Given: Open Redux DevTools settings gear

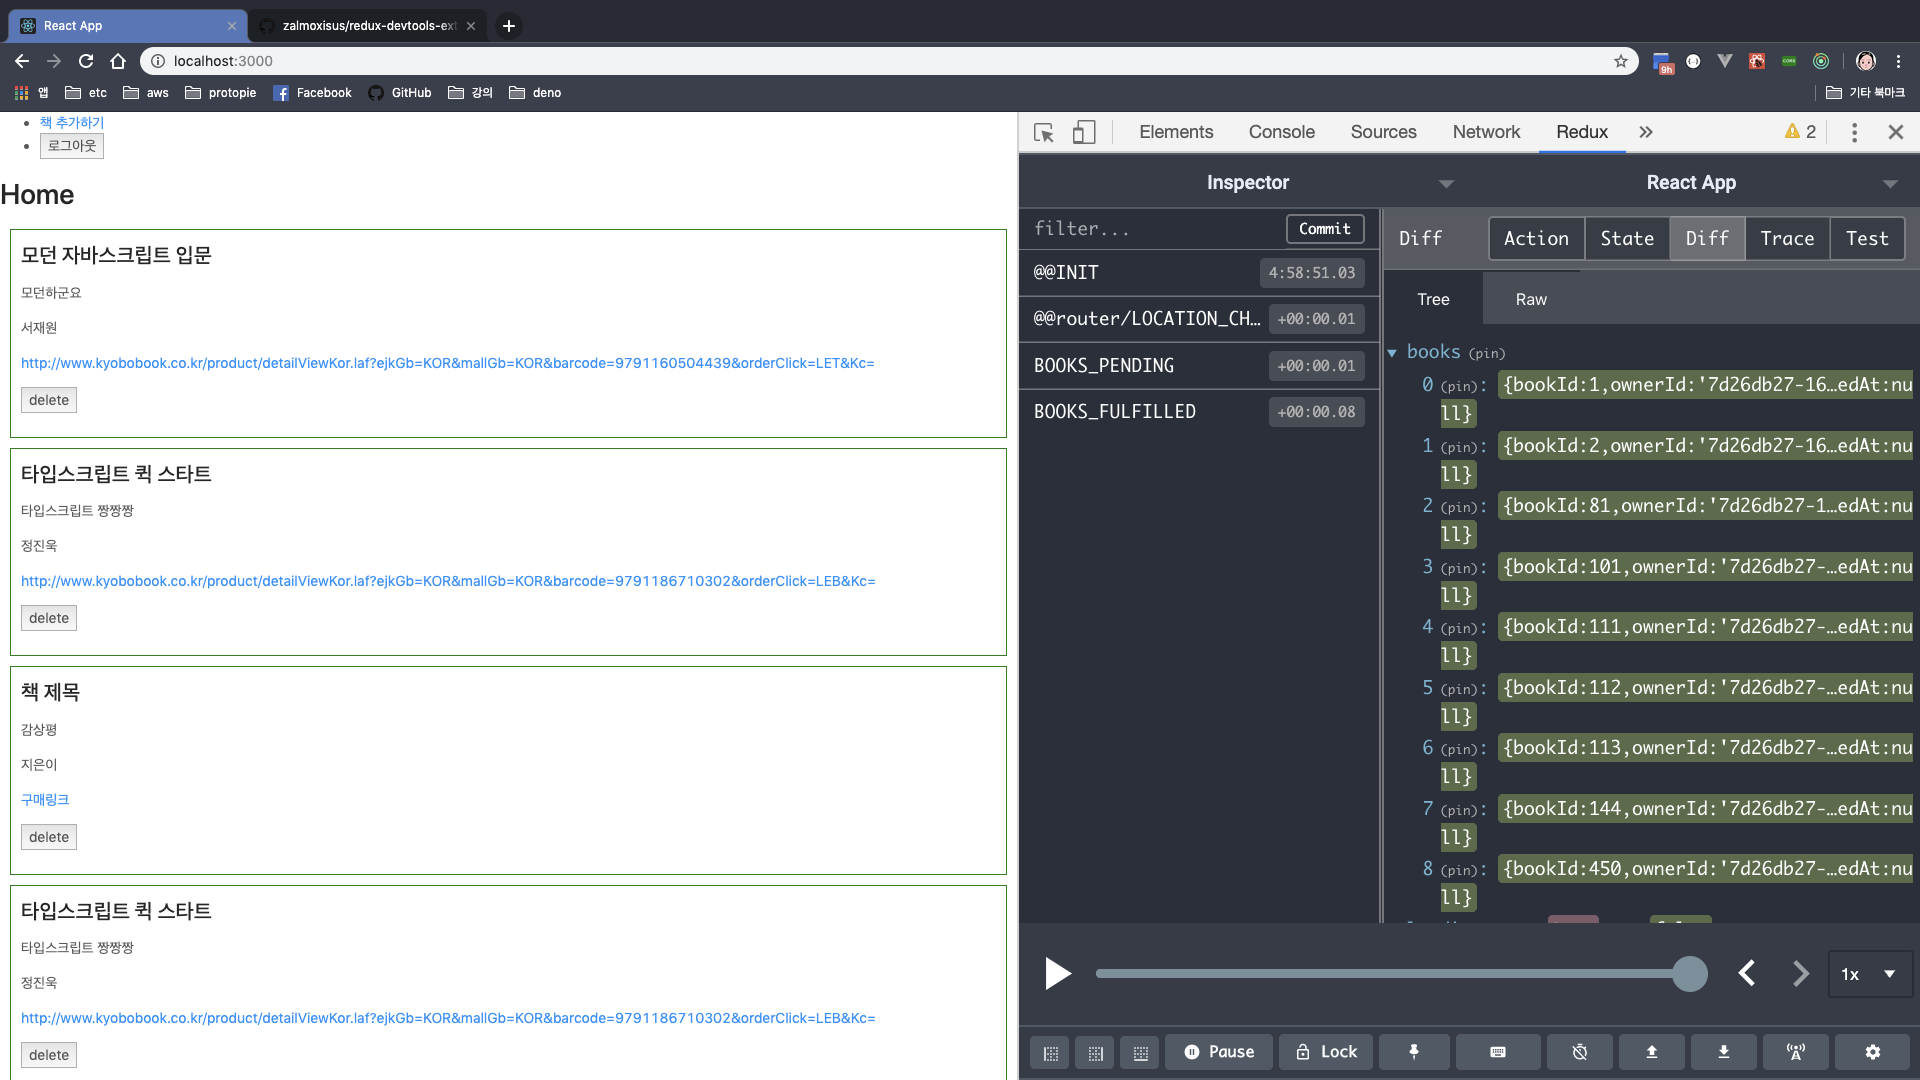Looking at the screenshot, I should [x=1872, y=1052].
